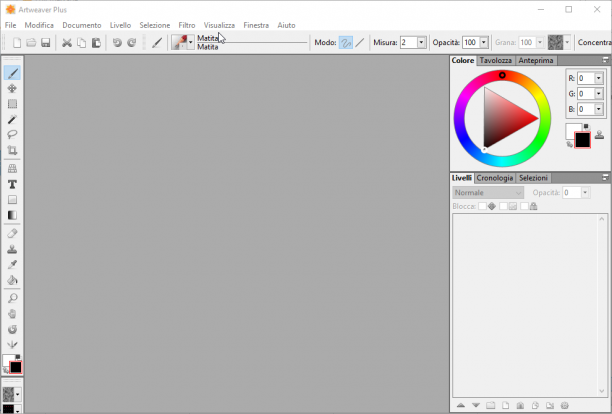612x414 pixels.
Task: Click the Open file toolbar icon
Action: point(31,43)
